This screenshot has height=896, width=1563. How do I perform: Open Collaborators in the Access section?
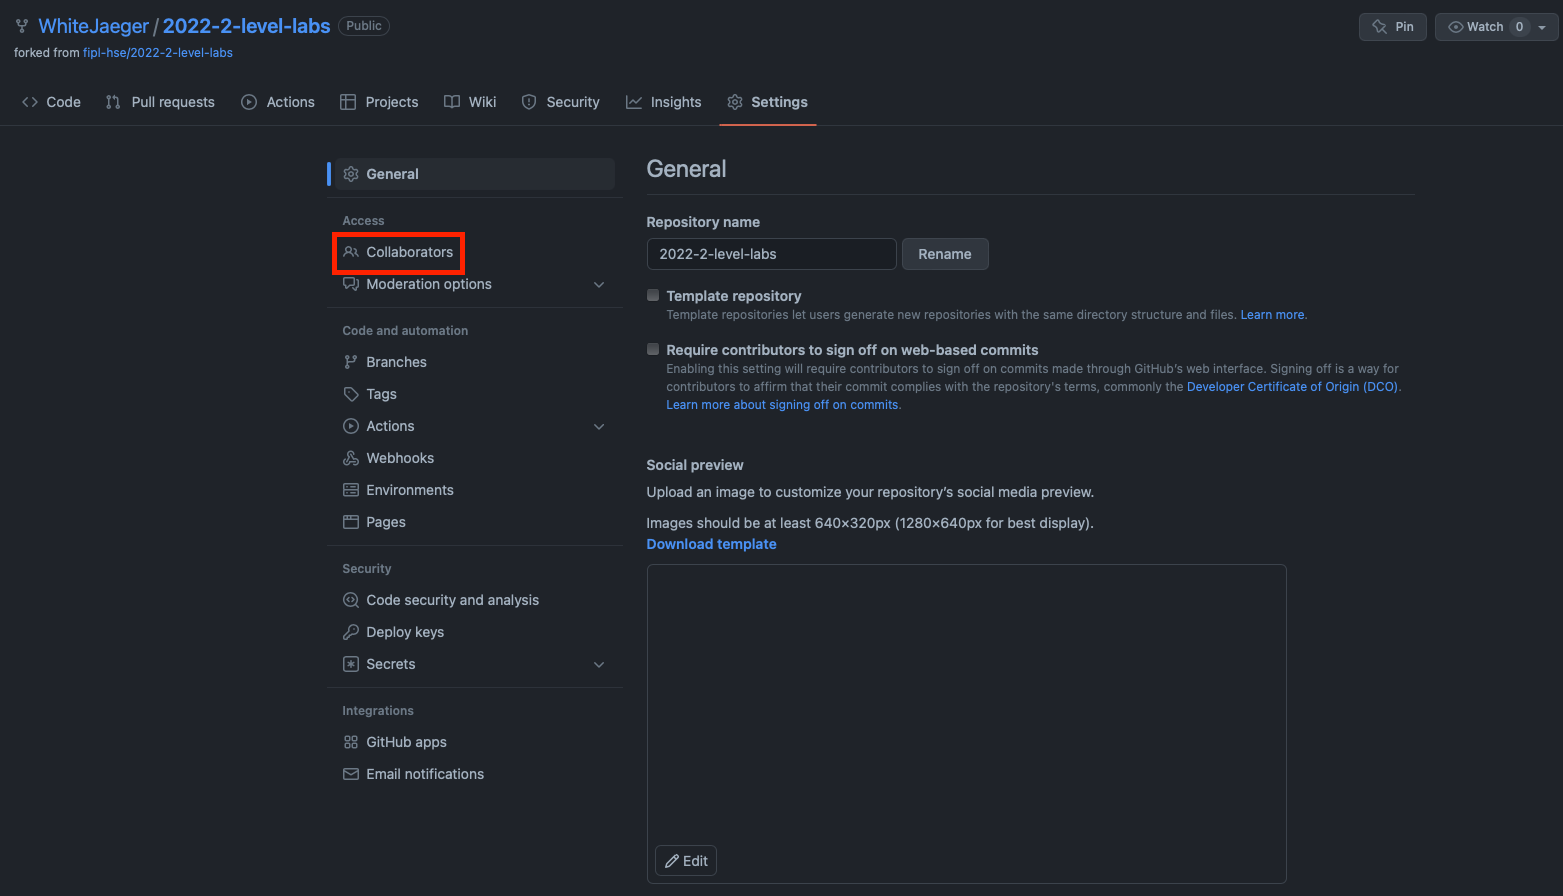click(x=410, y=252)
